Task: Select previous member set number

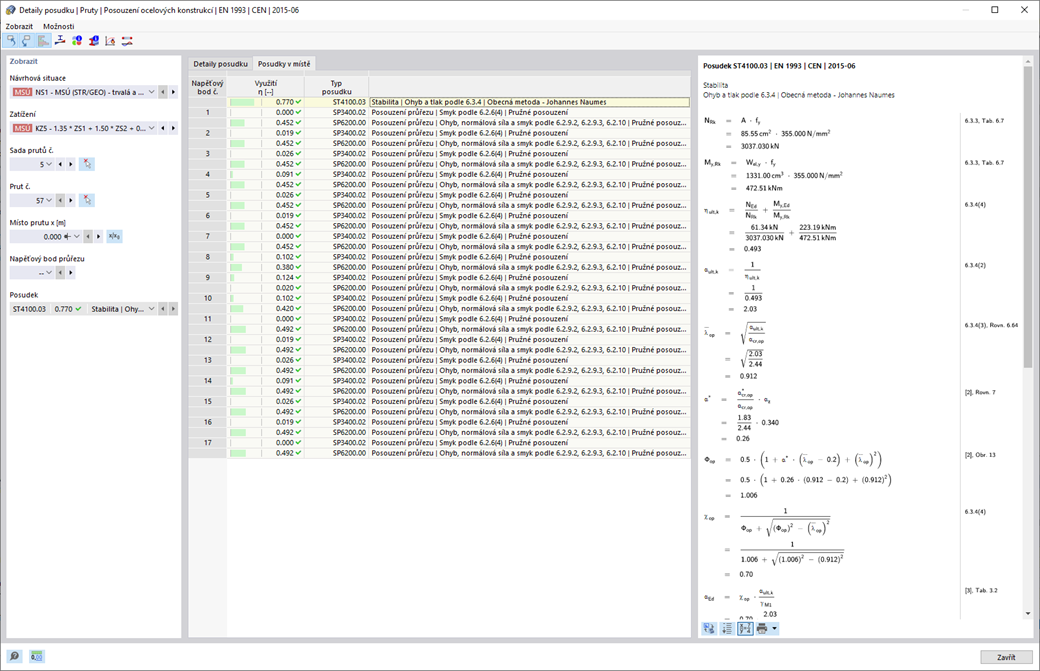Action: 60,164
